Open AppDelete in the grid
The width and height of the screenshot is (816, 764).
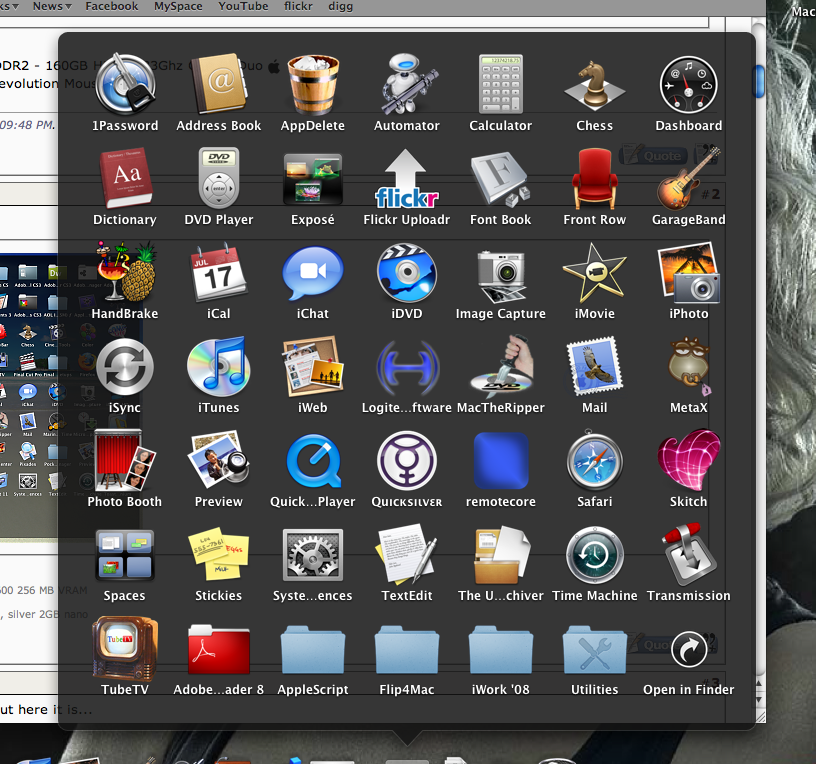click(x=313, y=84)
